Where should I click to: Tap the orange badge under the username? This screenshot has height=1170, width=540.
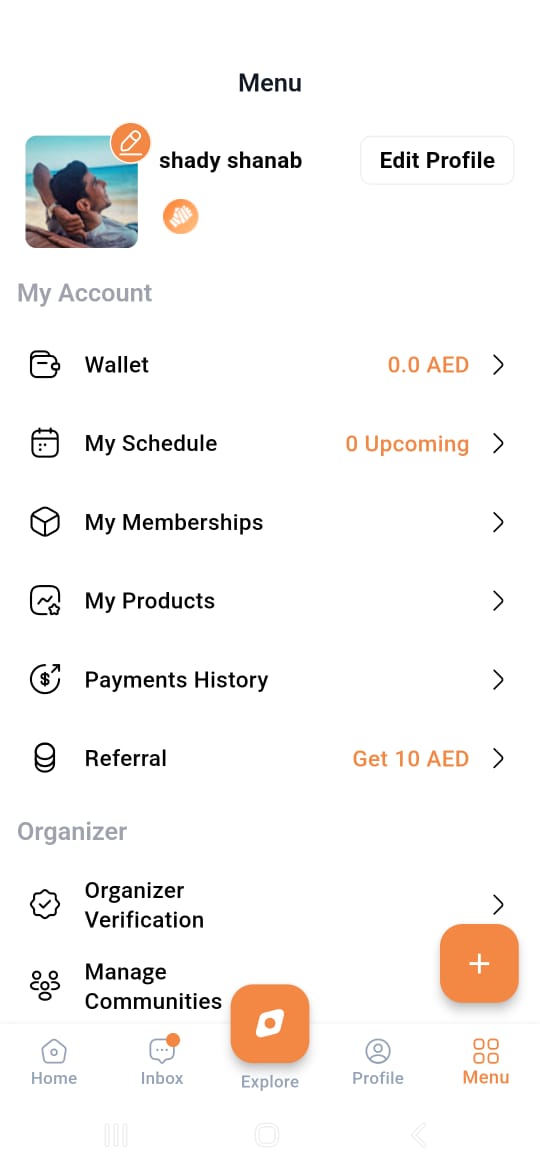tap(181, 217)
